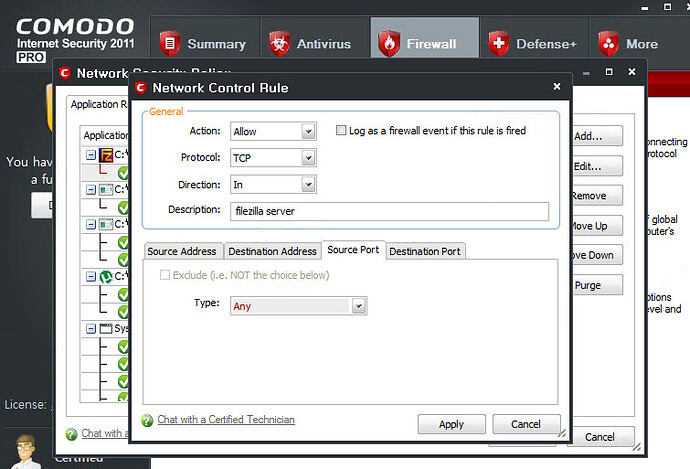Image resolution: width=690 pixels, height=469 pixels.
Task: Maximize the Network Security Policy window
Action: [609, 71]
